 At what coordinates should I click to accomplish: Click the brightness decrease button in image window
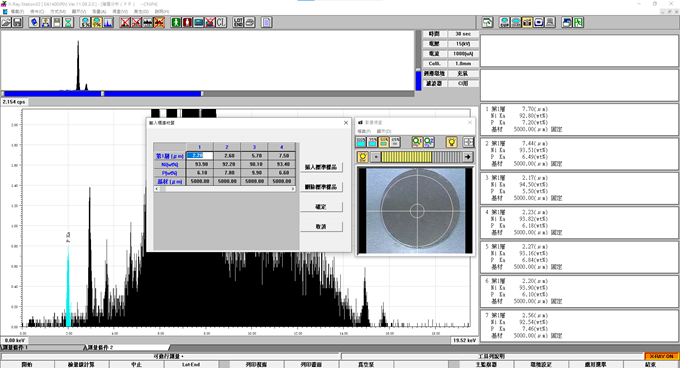pyautogui.click(x=376, y=157)
